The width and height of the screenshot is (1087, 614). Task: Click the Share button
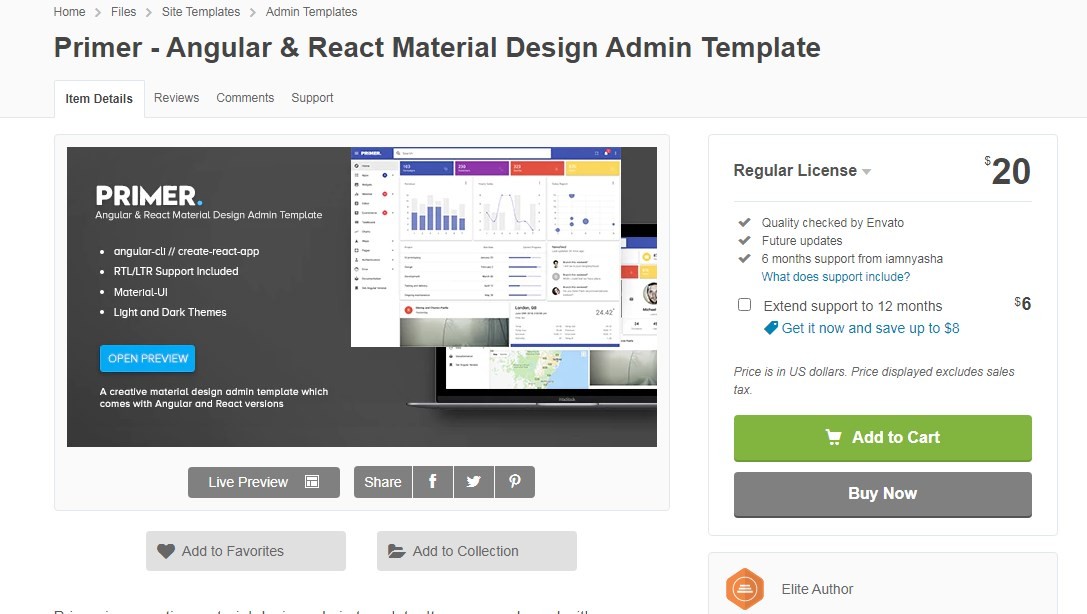click(x=383, y=482)
